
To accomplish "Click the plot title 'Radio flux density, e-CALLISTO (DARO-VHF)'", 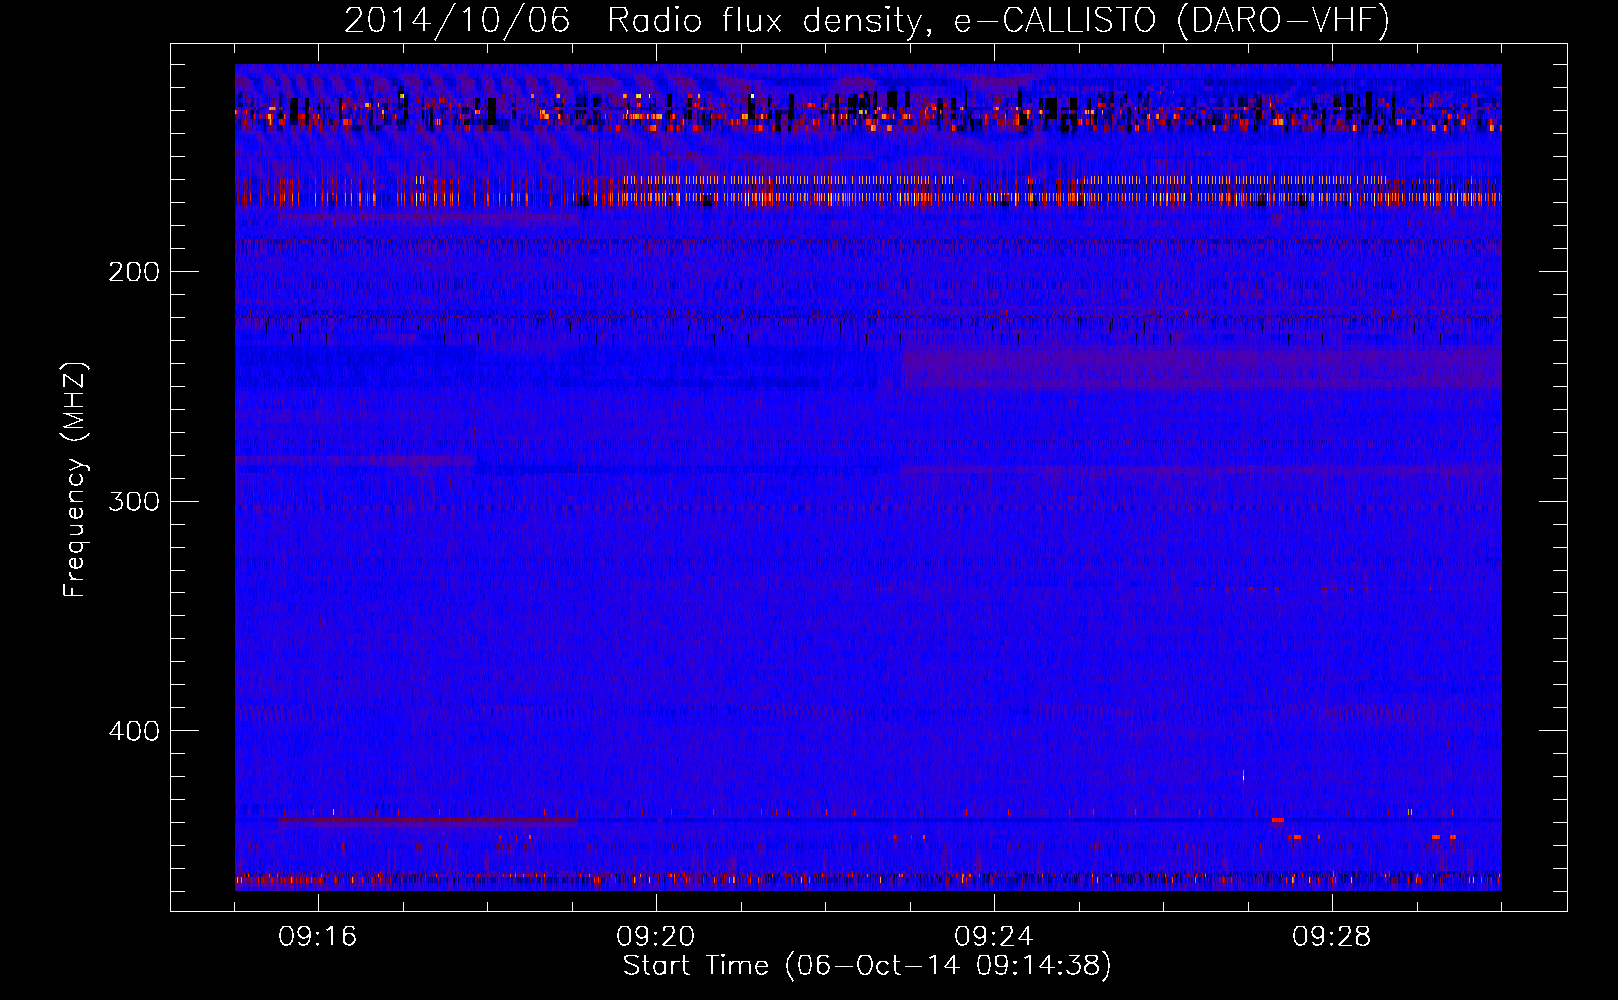I will coord(998,20).
